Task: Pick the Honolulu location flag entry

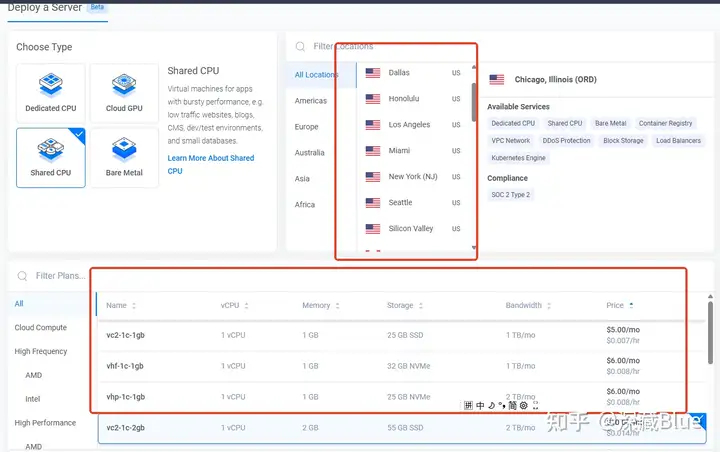Action: coord(373,99)
